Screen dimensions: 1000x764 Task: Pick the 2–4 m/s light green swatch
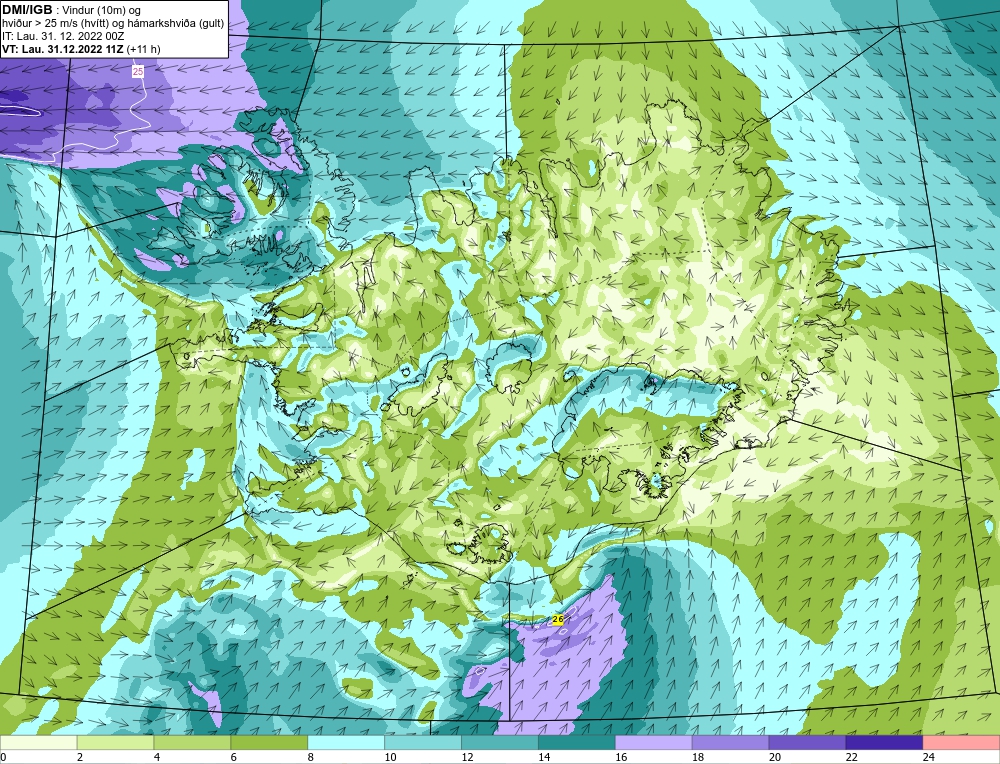point(115,742)
